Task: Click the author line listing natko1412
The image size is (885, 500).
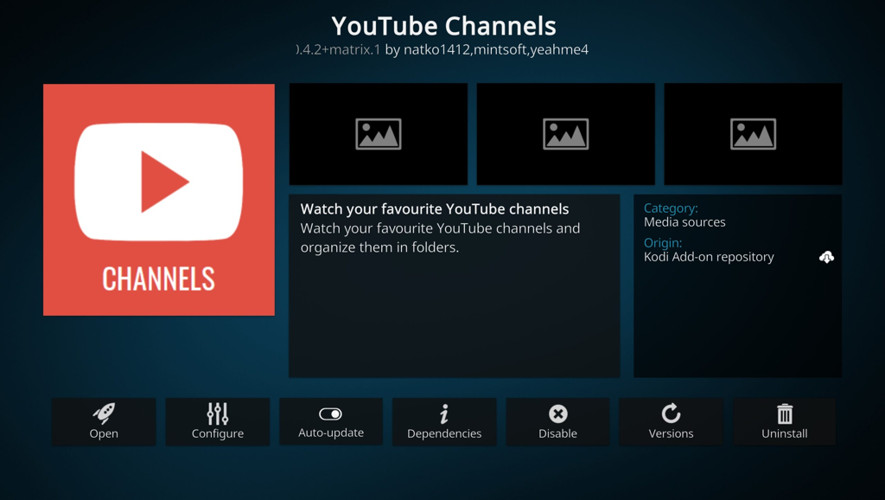Action: click(x=443, y=49)
